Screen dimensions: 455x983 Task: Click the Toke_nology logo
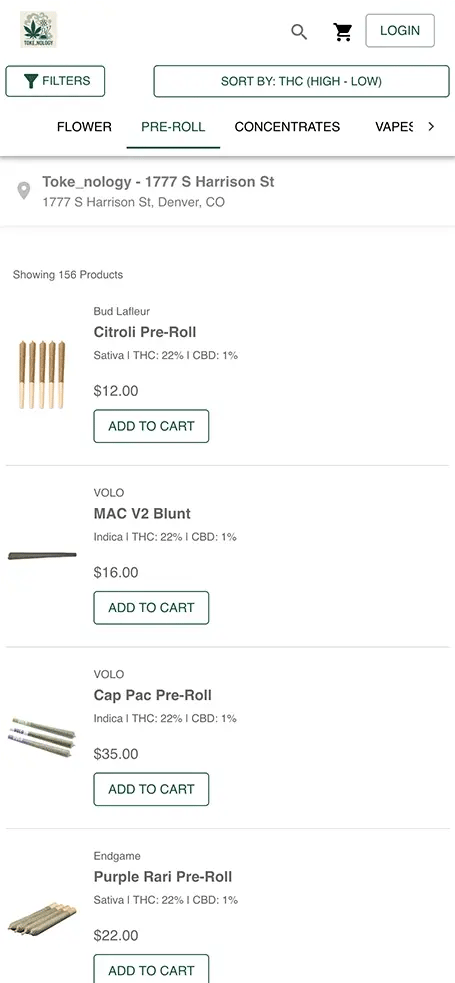pos(38,29)
